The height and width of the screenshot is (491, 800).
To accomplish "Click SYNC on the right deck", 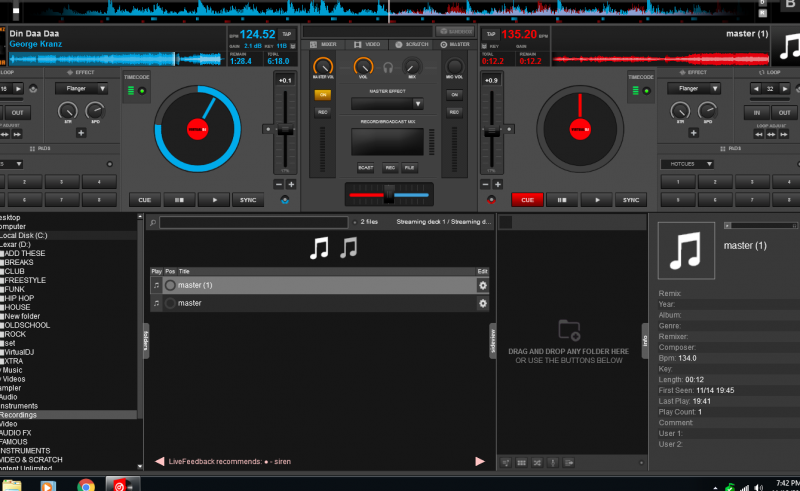I will pyautogui.click(x=631, y=200).
